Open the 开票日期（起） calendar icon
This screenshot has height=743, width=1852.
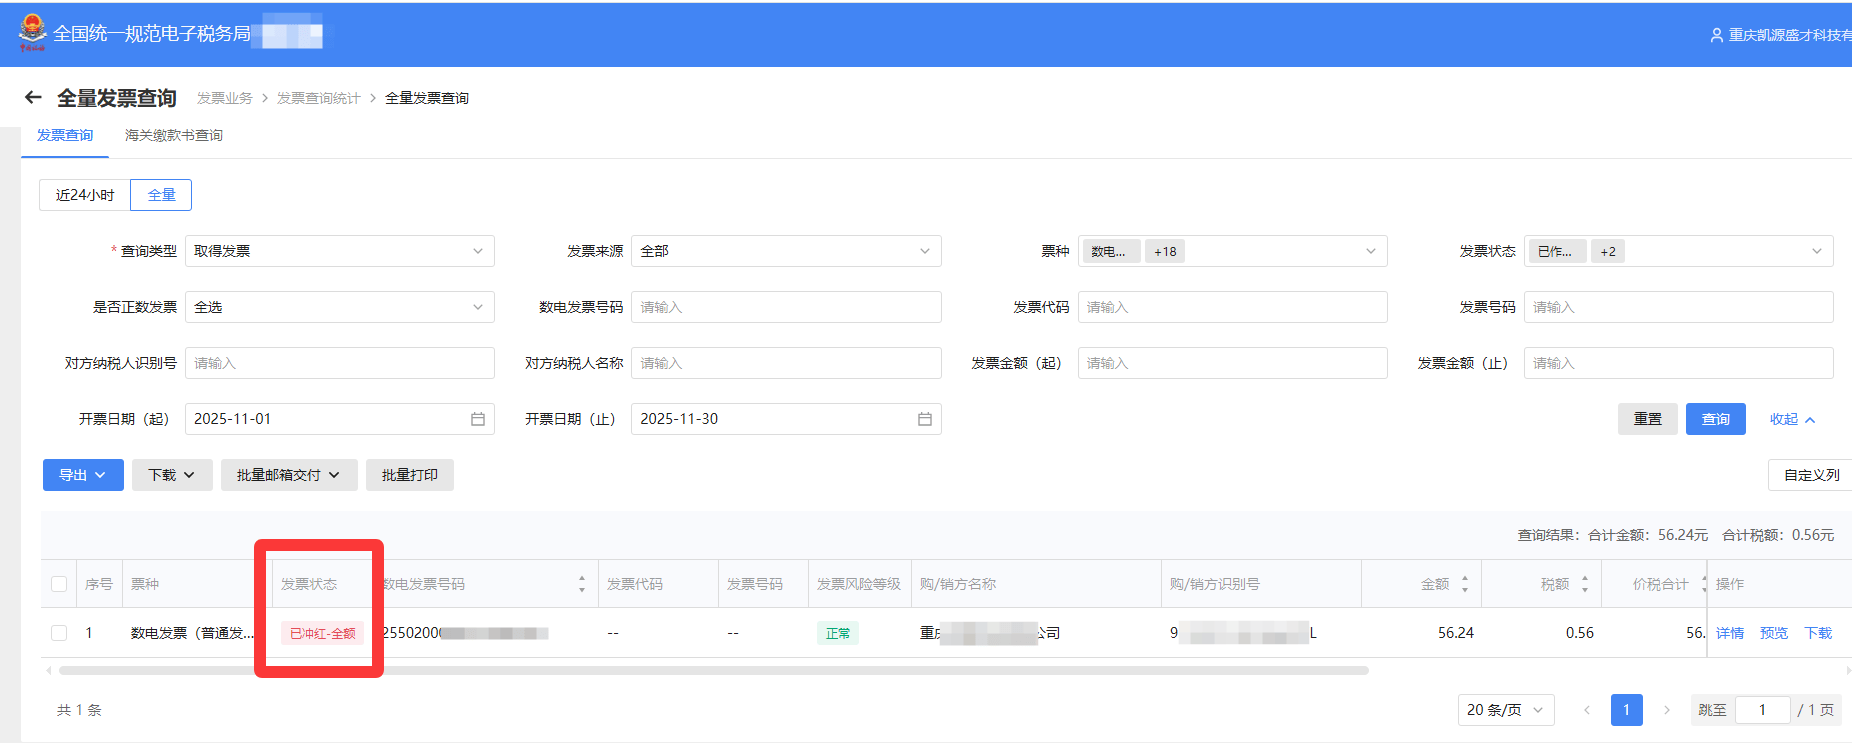478,419
